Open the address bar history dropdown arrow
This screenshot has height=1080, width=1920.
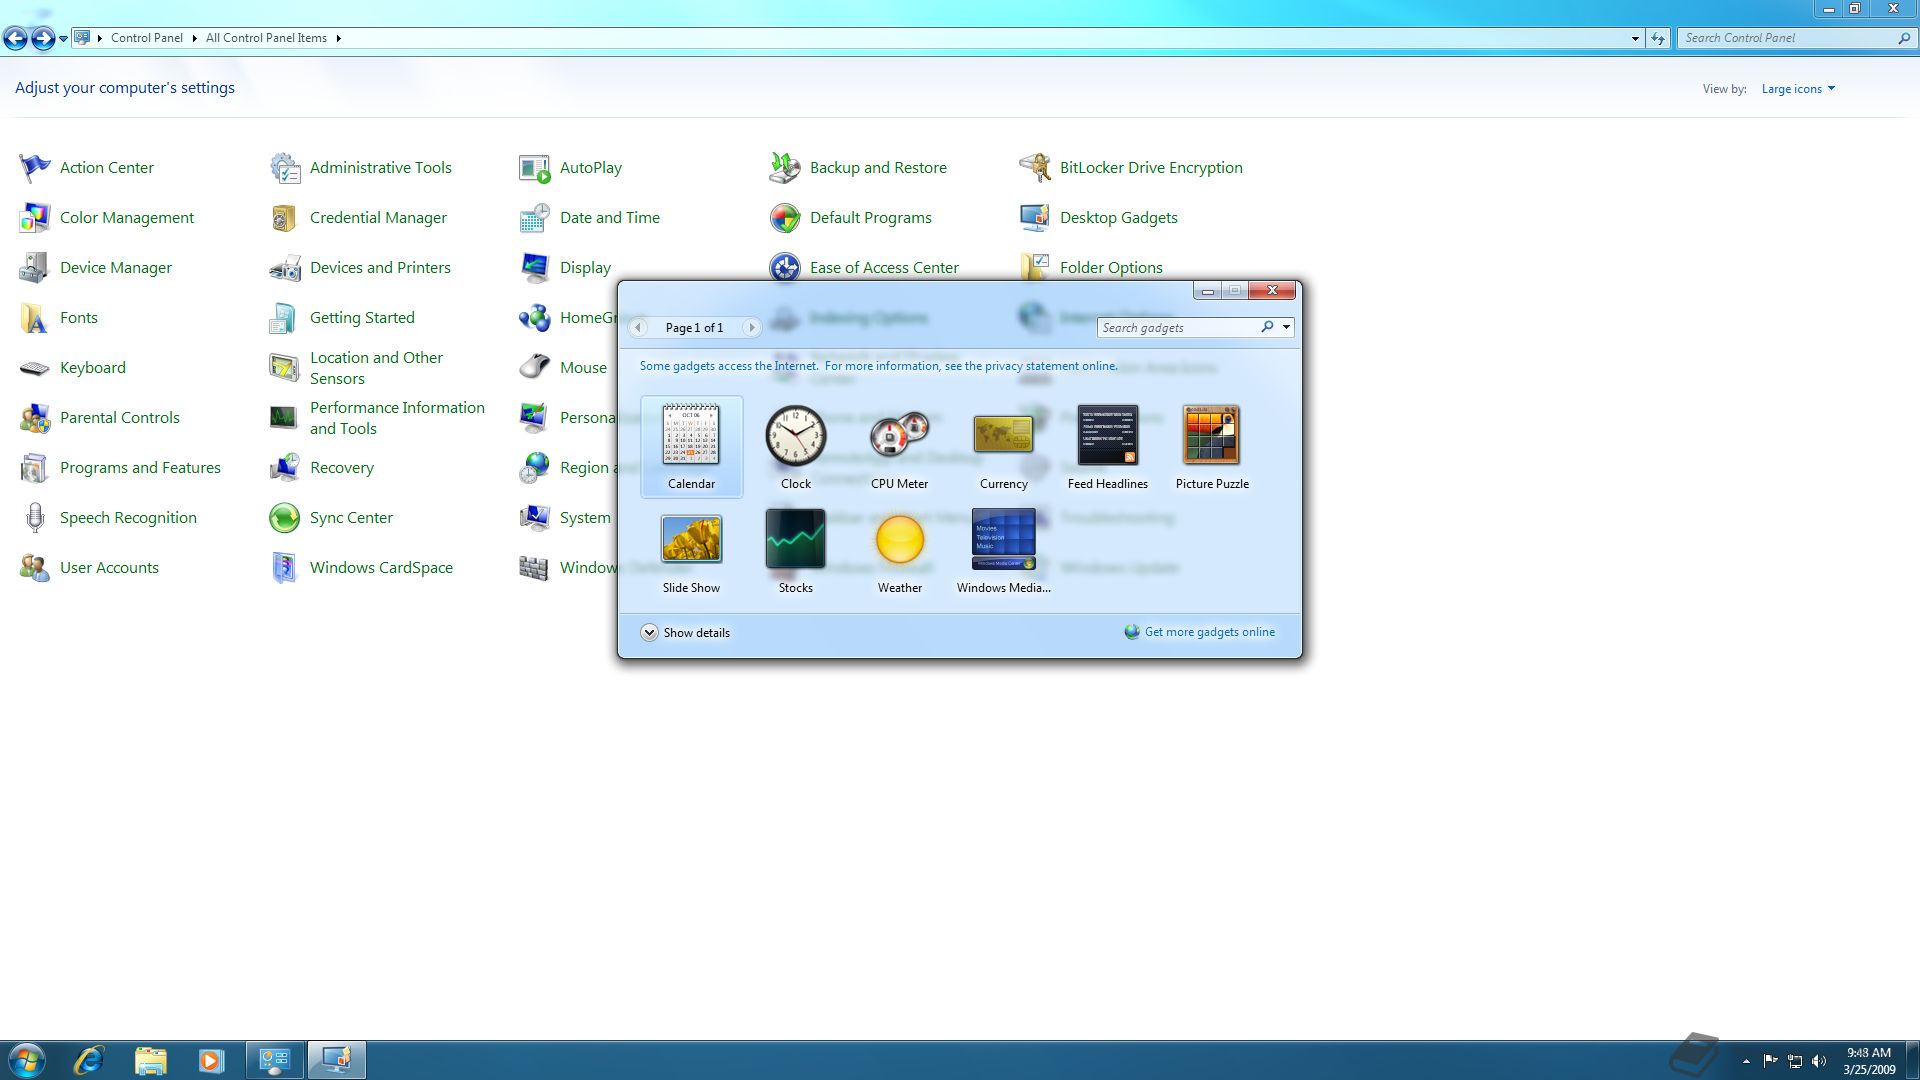[x=1635, y=38]
